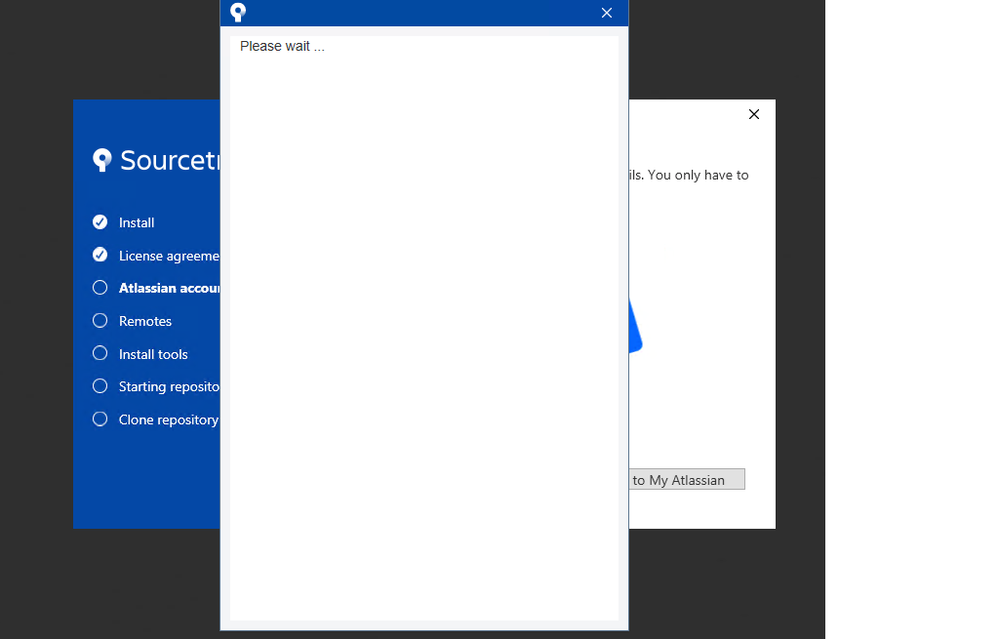999x639 pixels.
Task: Select the 'Atlassian account' step label
Action: tap(169, 288)
